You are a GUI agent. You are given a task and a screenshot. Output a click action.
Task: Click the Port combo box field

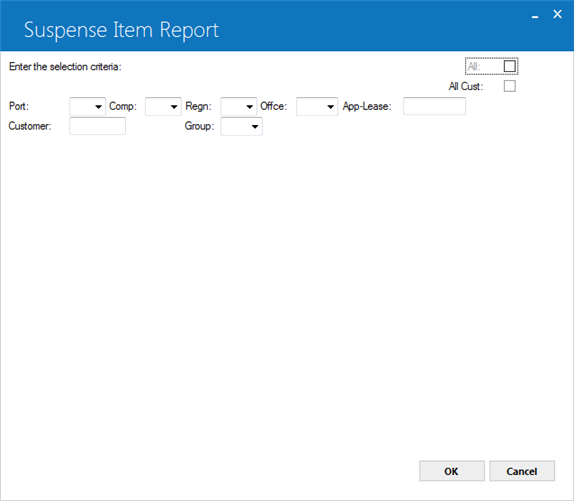click(x=87, y=106)
